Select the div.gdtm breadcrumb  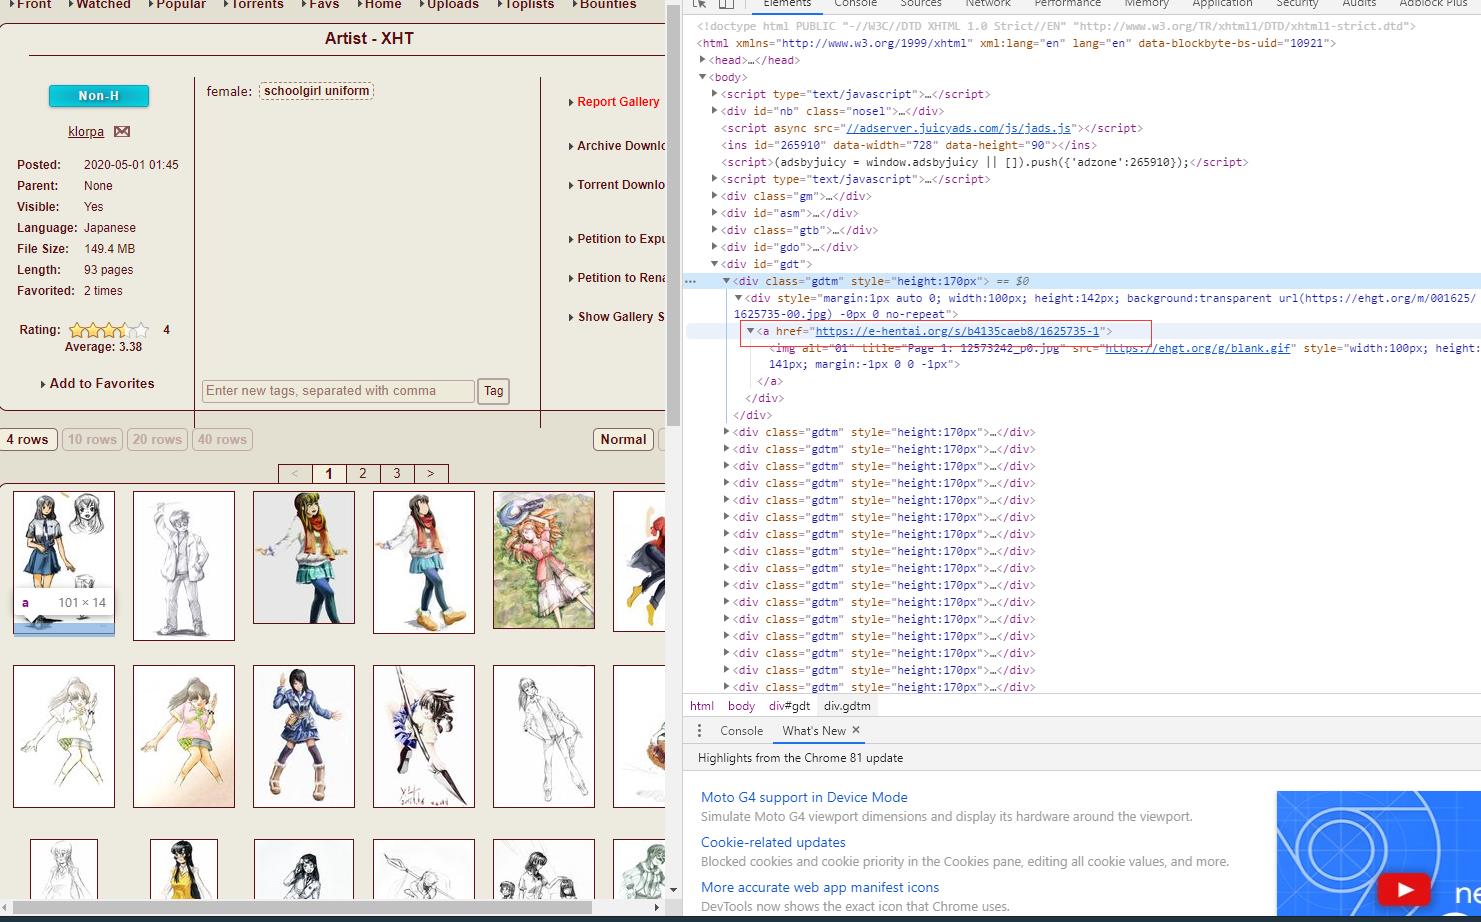pos(847,706)
